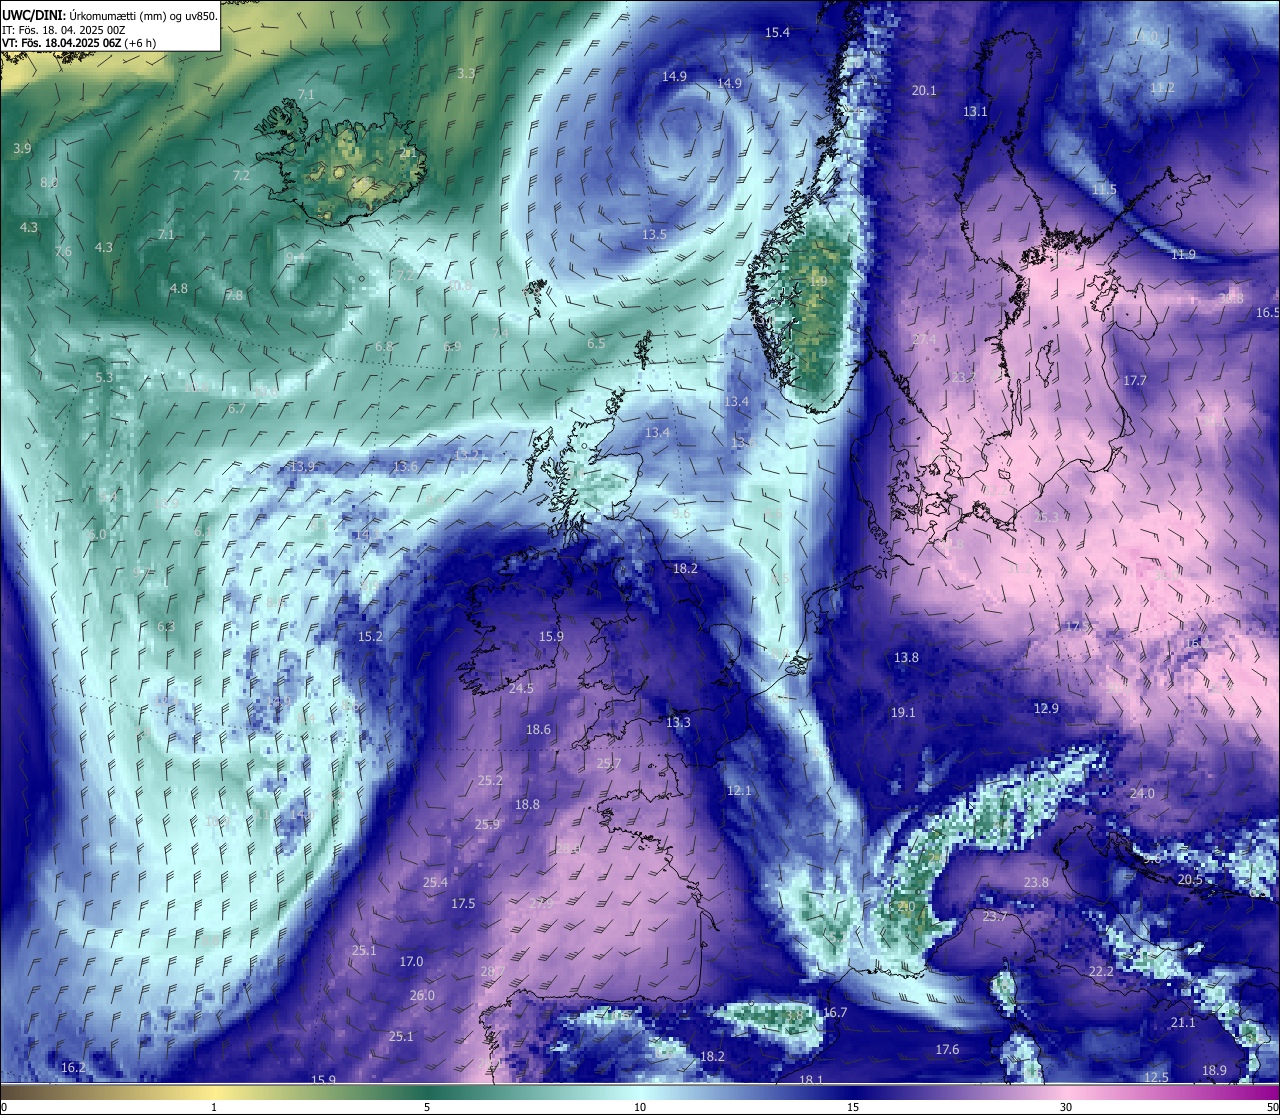This screenshot has height=1115, width=1280.
Task: Click the 19.1 value over central Germany
Action: (x=903, y=713)
